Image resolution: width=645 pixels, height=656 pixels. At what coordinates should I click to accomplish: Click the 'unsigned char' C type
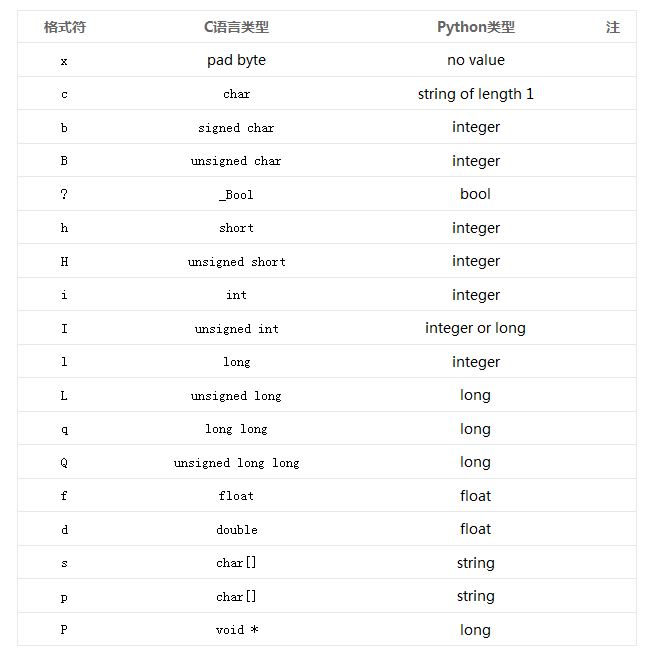coord(236,161)
